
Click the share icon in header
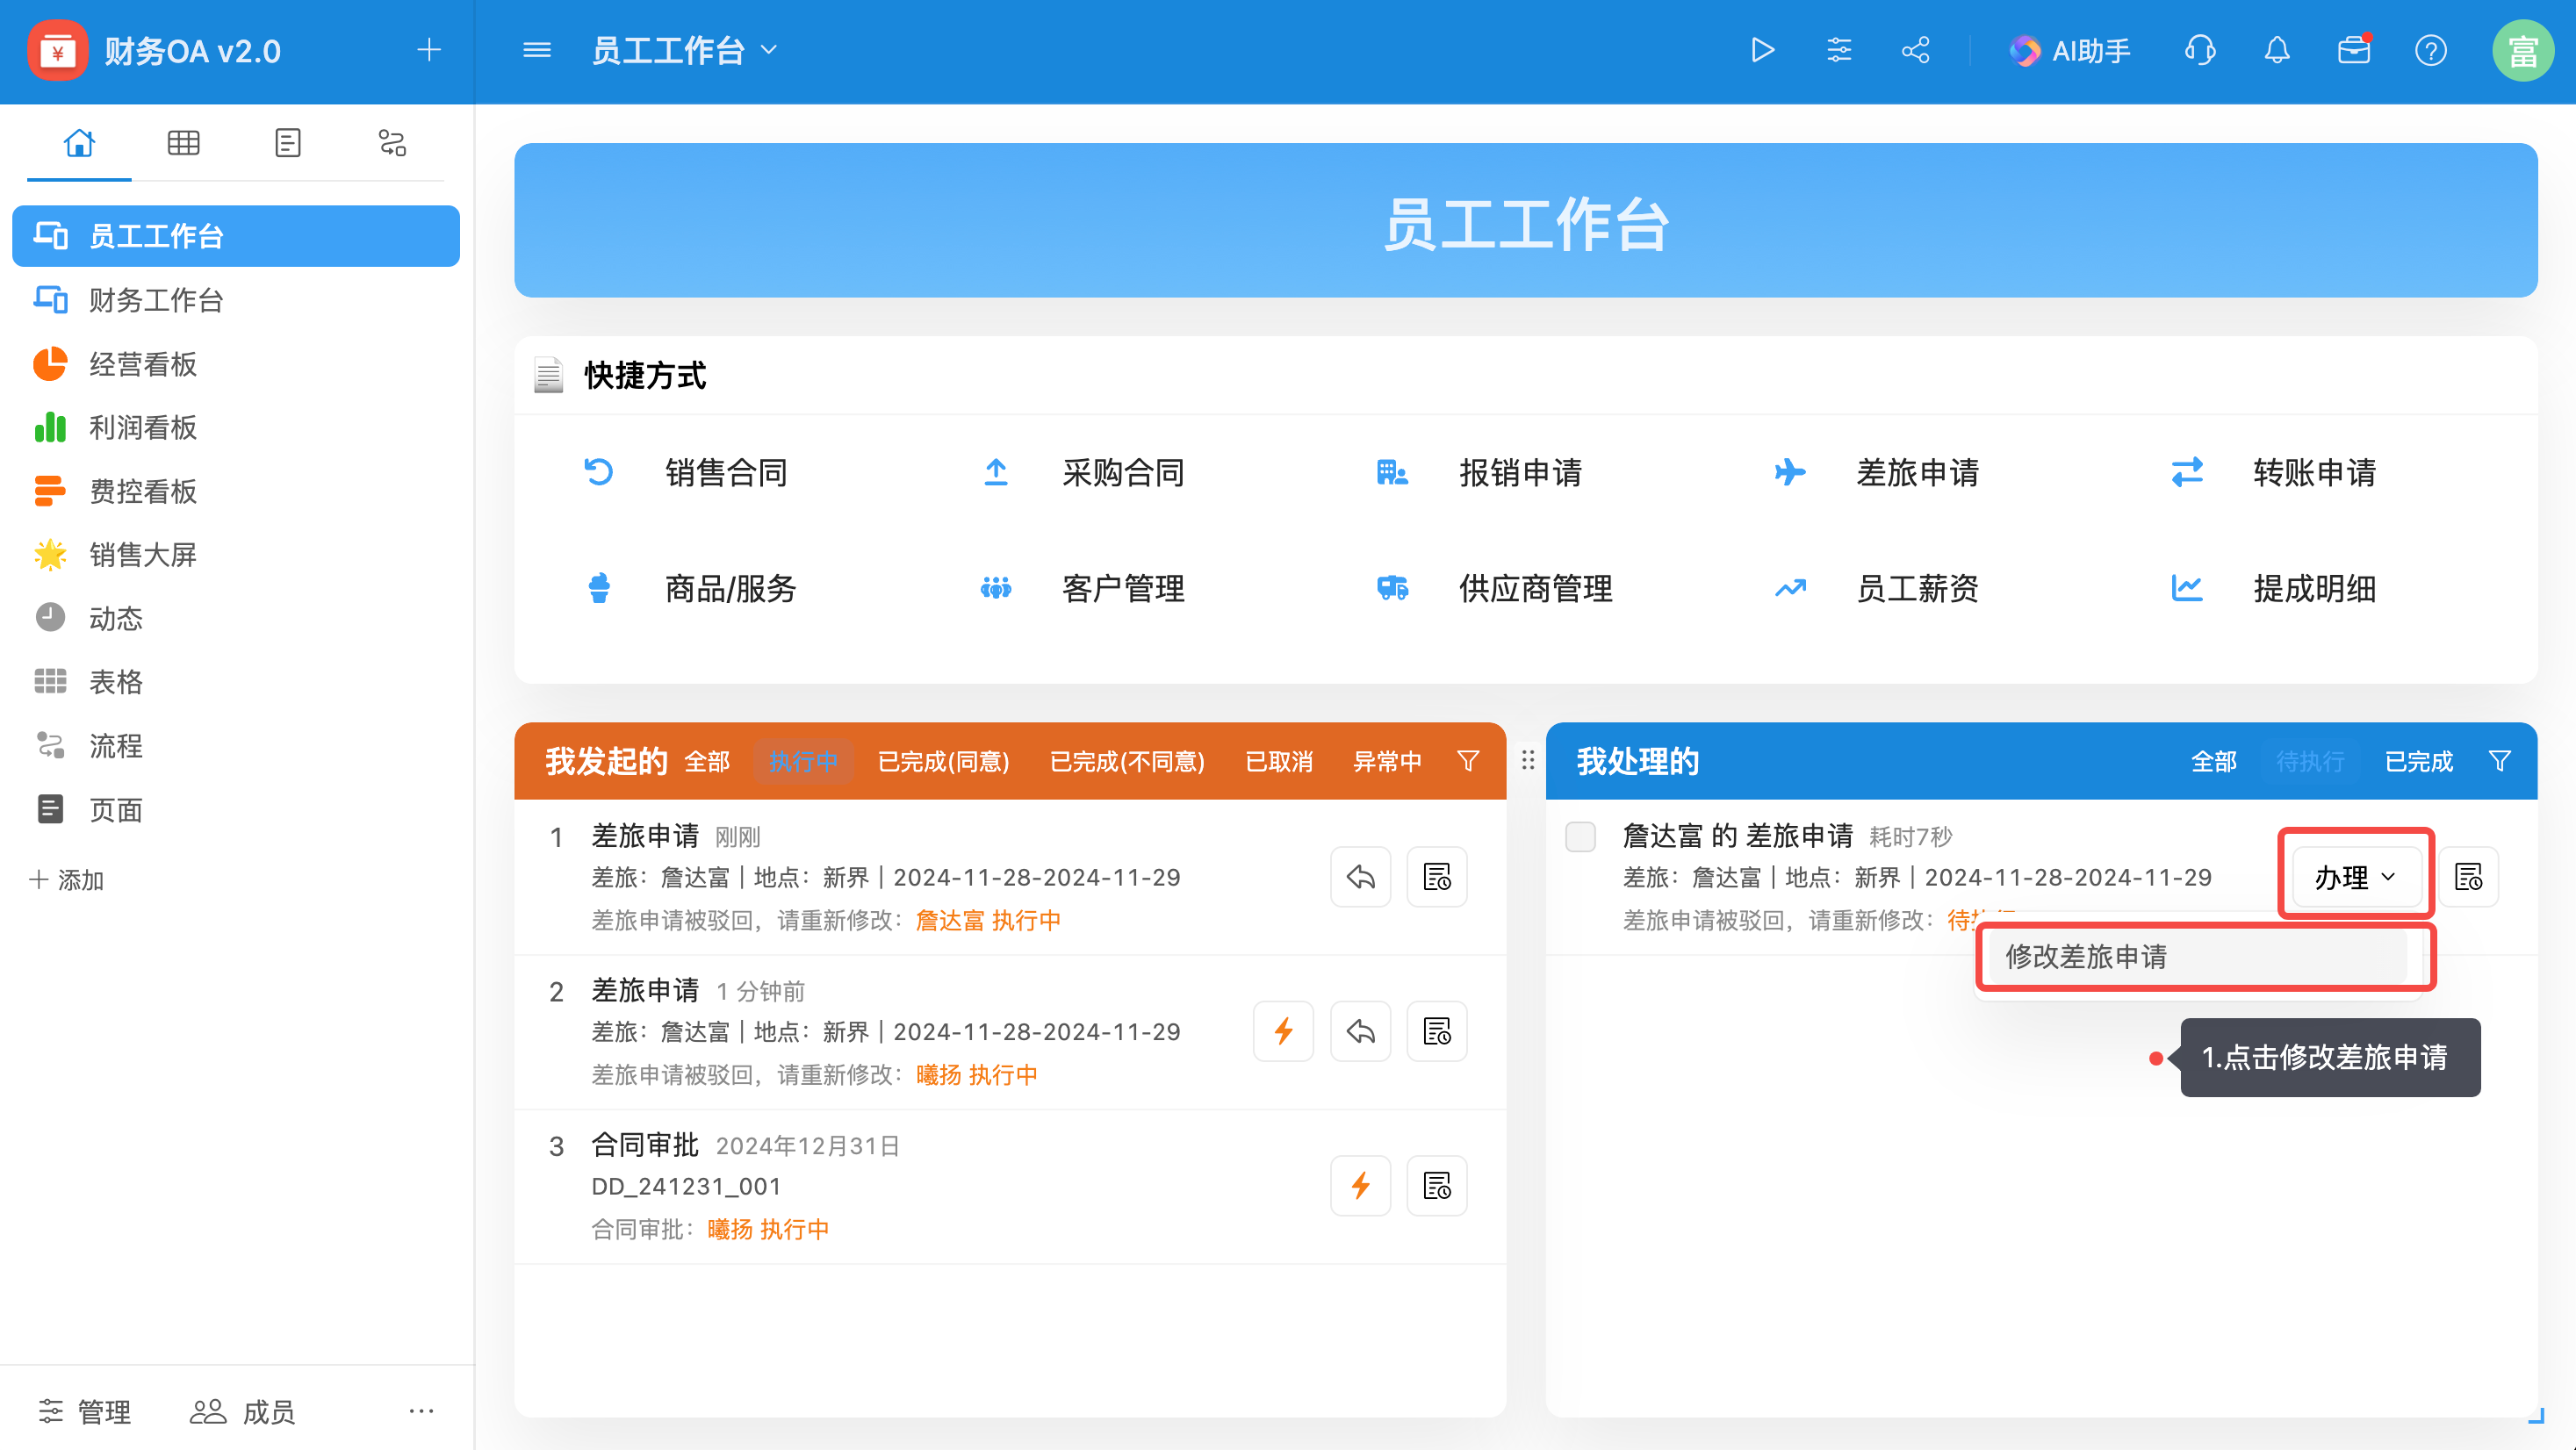pos(1915,50)
